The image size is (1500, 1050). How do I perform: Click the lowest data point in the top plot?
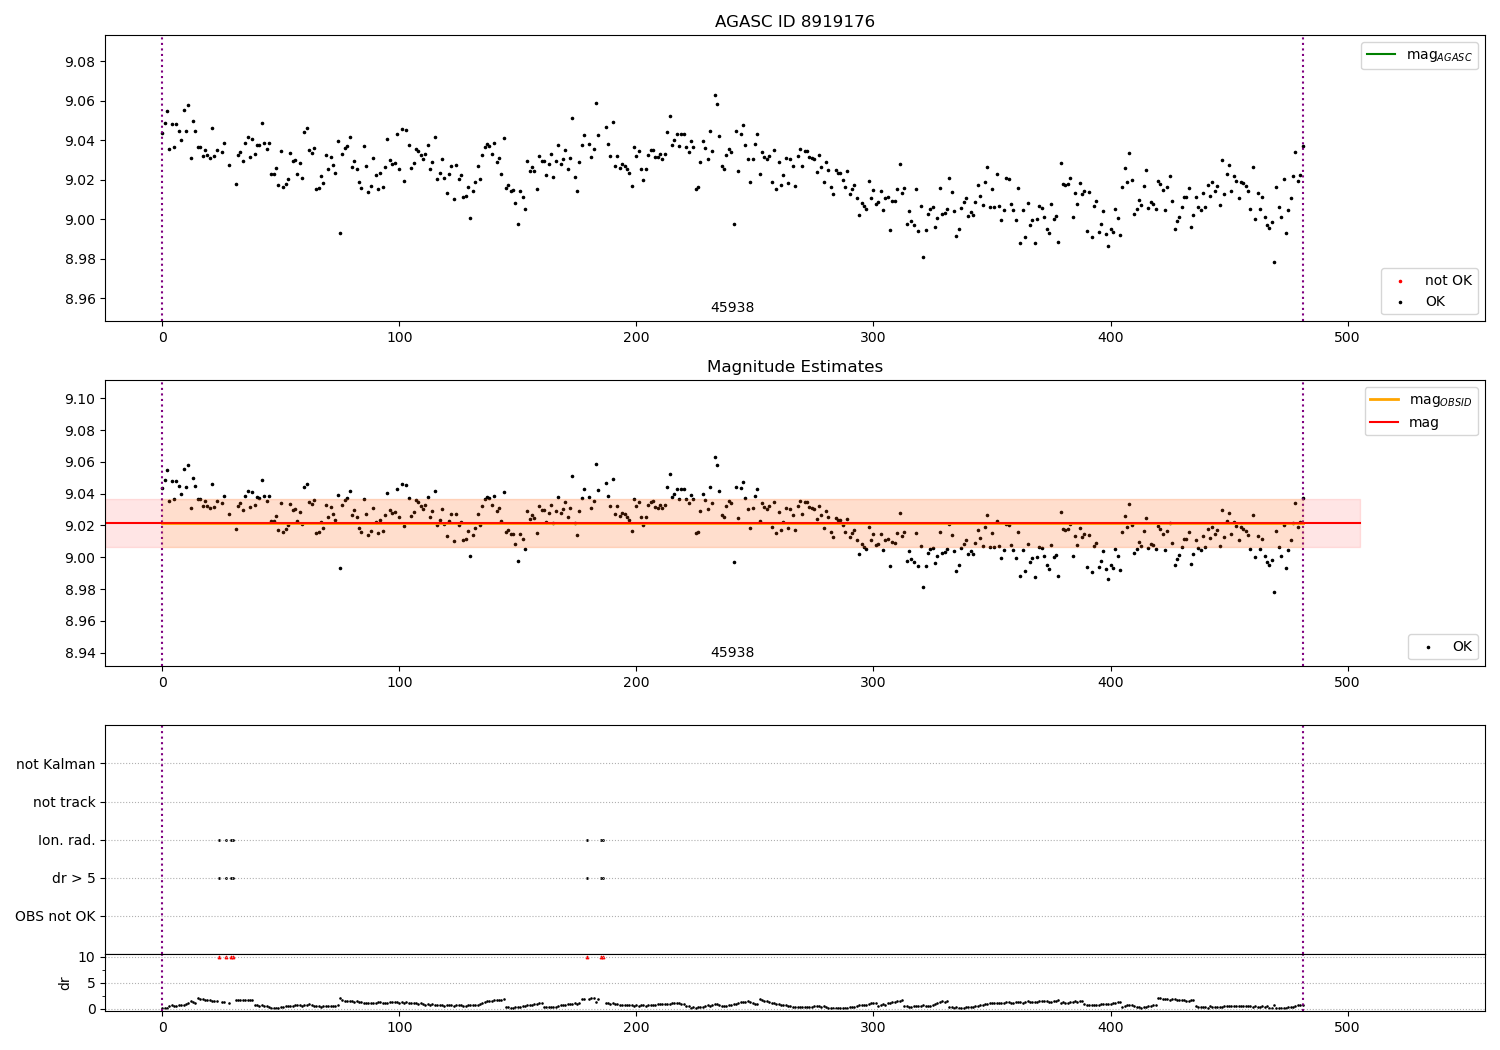(x=1274, y=262)
